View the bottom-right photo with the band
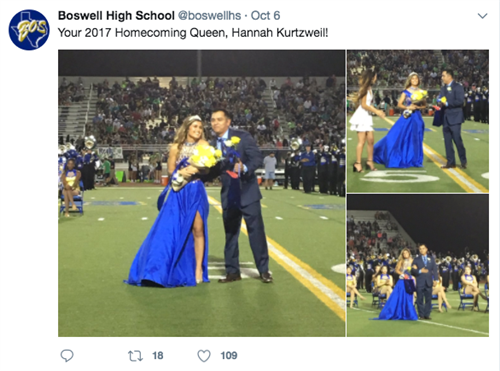The width and height of the screenshot is (500, 371). pyautogui.click(x=418, y=266)
